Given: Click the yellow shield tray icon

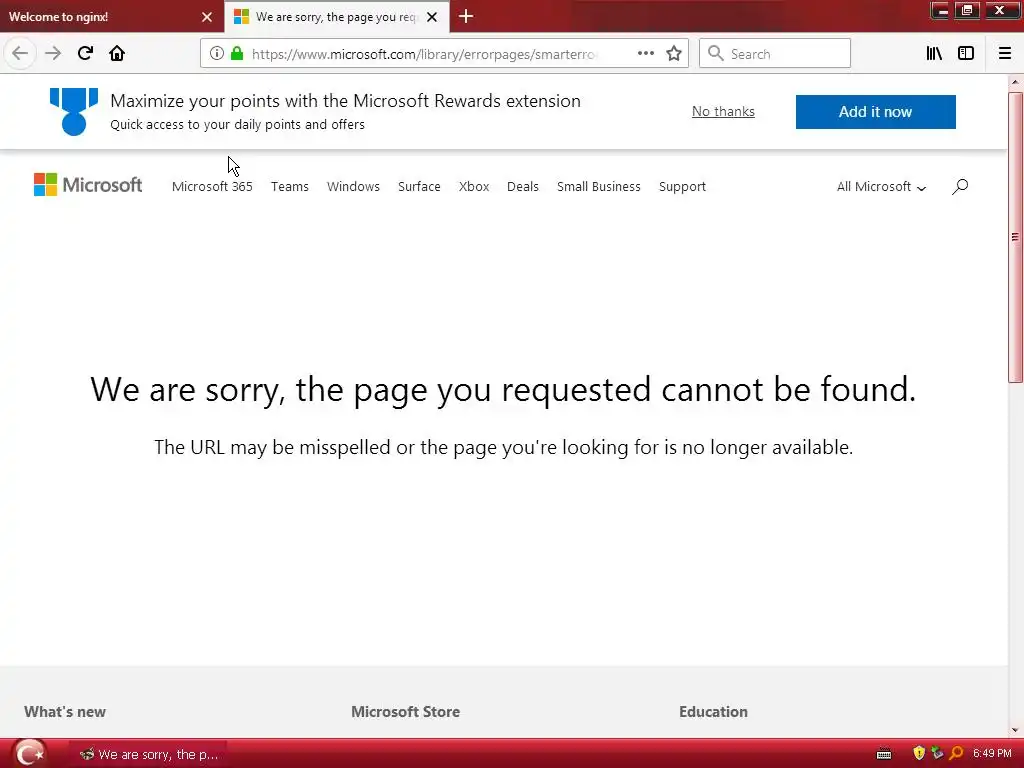Looking at the screenshot, I should tap(919, 754).
